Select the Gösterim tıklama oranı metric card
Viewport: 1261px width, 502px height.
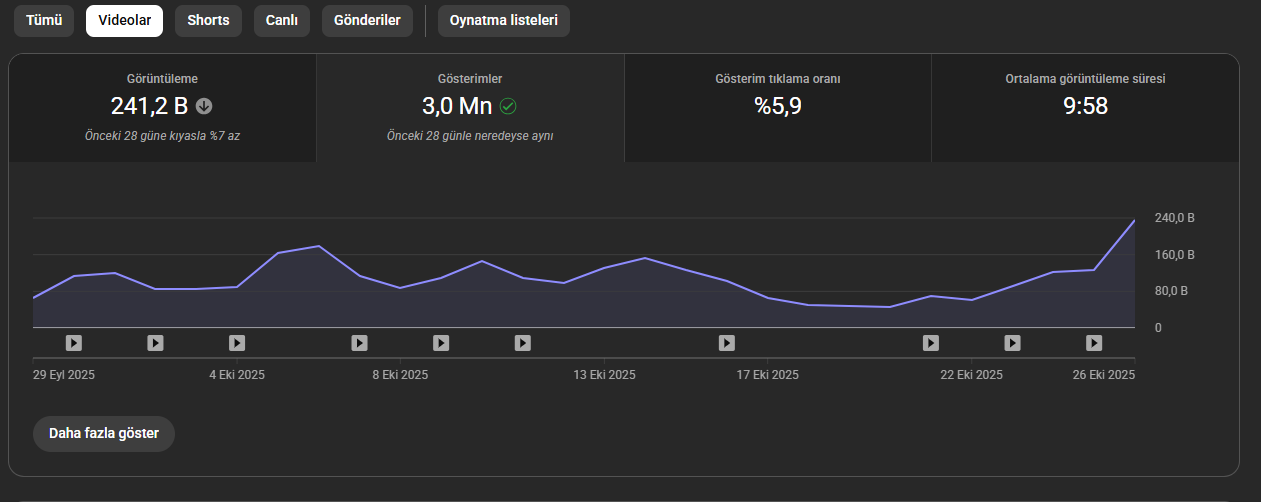pyautogui.click(x=778, y=108)
